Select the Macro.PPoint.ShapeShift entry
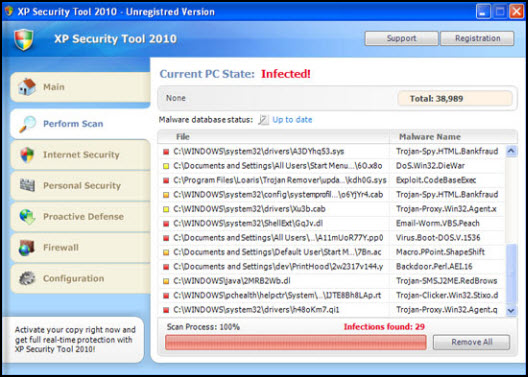528x377 pixels. 440,252
